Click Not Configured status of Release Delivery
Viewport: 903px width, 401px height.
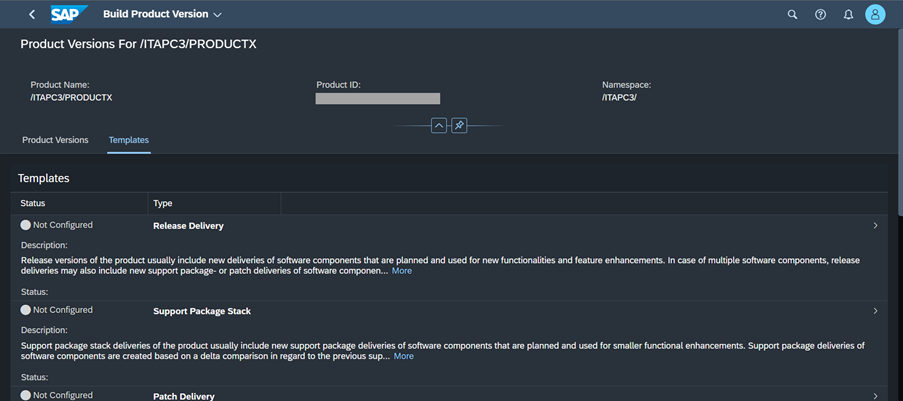[56, 225]
